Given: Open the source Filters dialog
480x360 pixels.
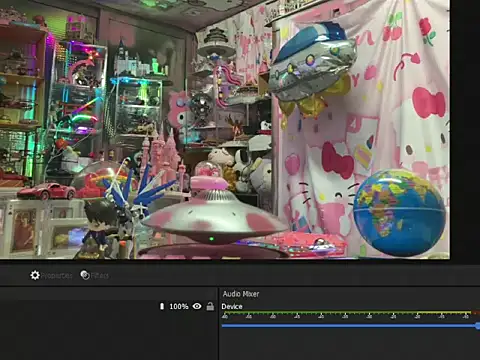Looking at the screenshot, I should tap(94, 275).
